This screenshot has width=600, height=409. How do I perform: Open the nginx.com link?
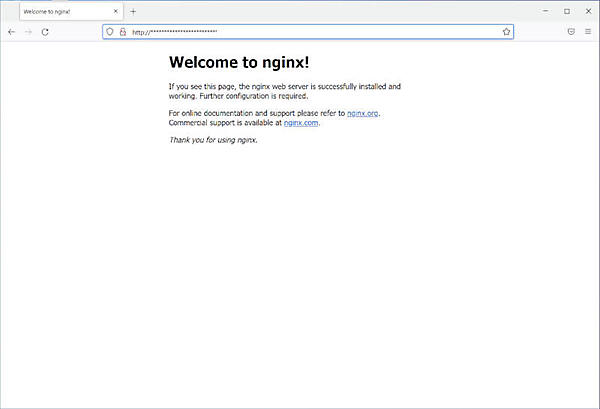(301, 123)
